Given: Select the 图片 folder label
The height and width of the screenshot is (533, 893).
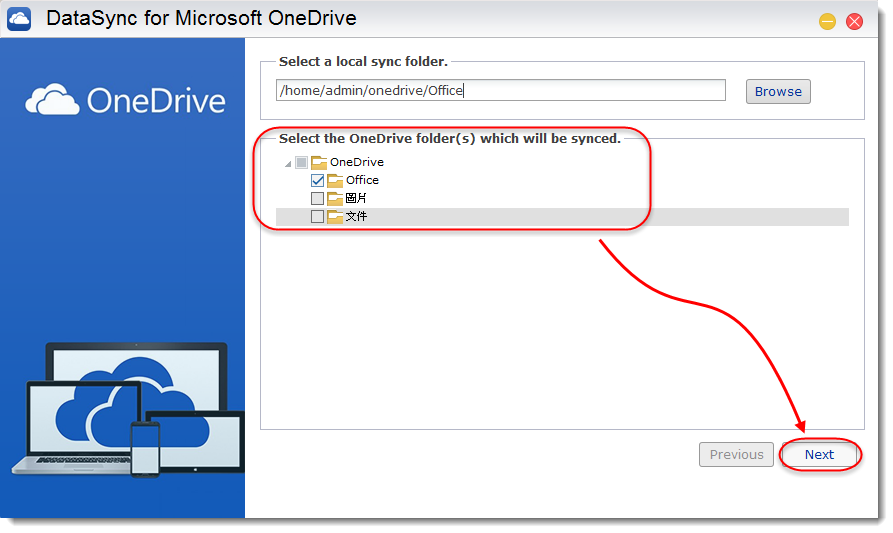Looking at the screenshot, I should pos(356,198).
